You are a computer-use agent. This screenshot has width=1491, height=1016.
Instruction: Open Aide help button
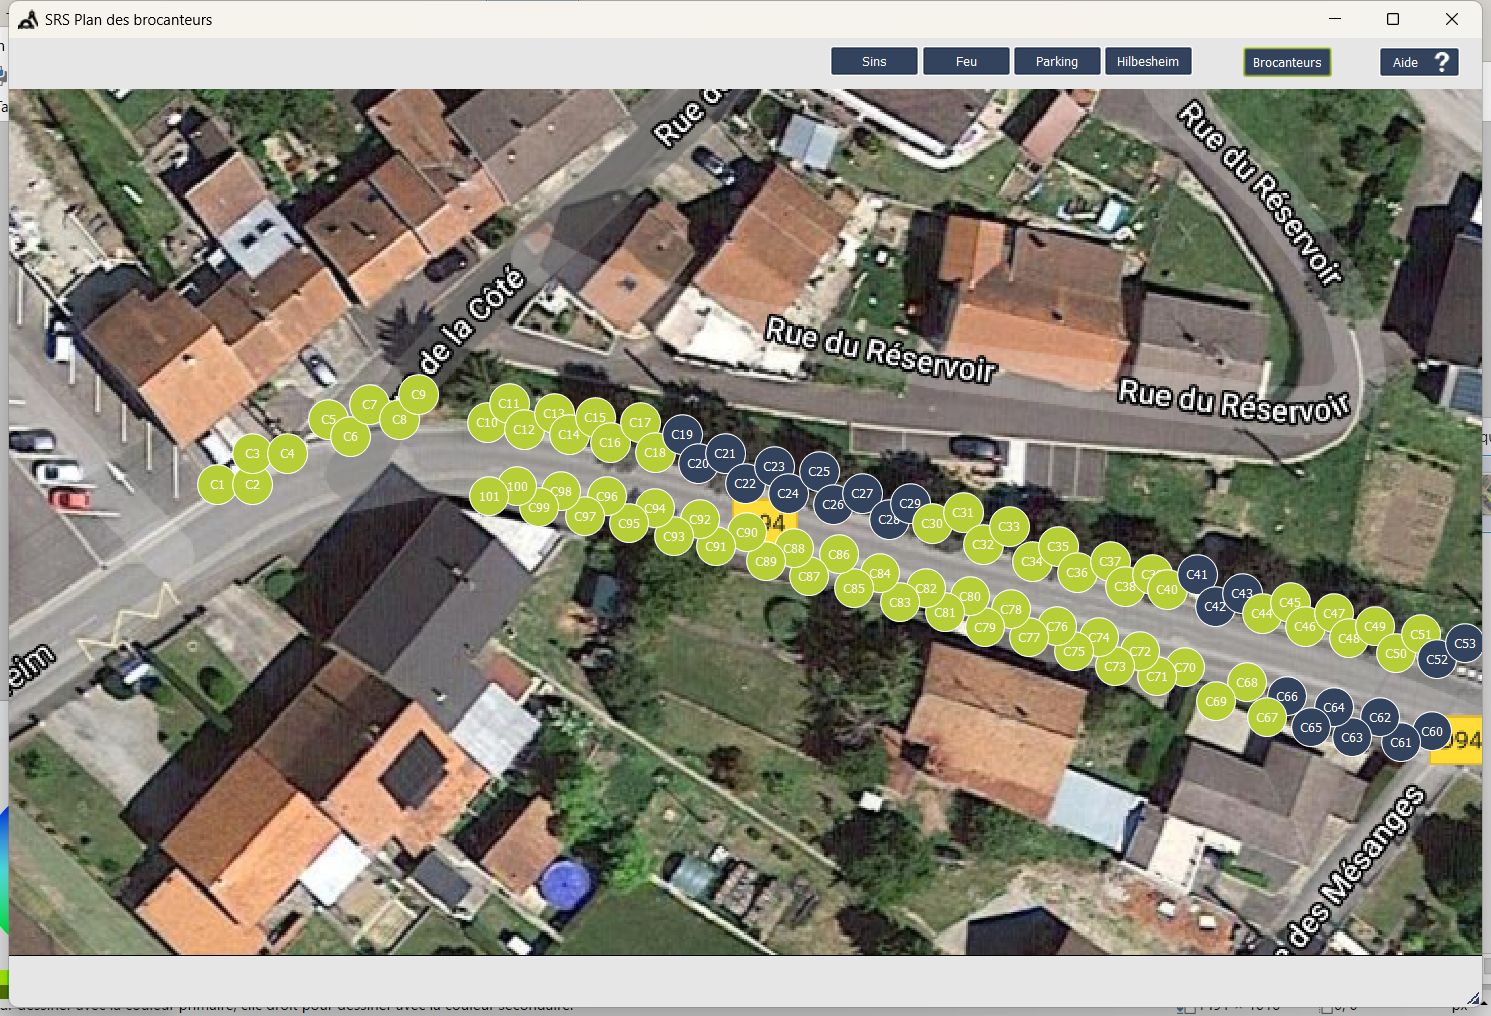coord(1419,62)
